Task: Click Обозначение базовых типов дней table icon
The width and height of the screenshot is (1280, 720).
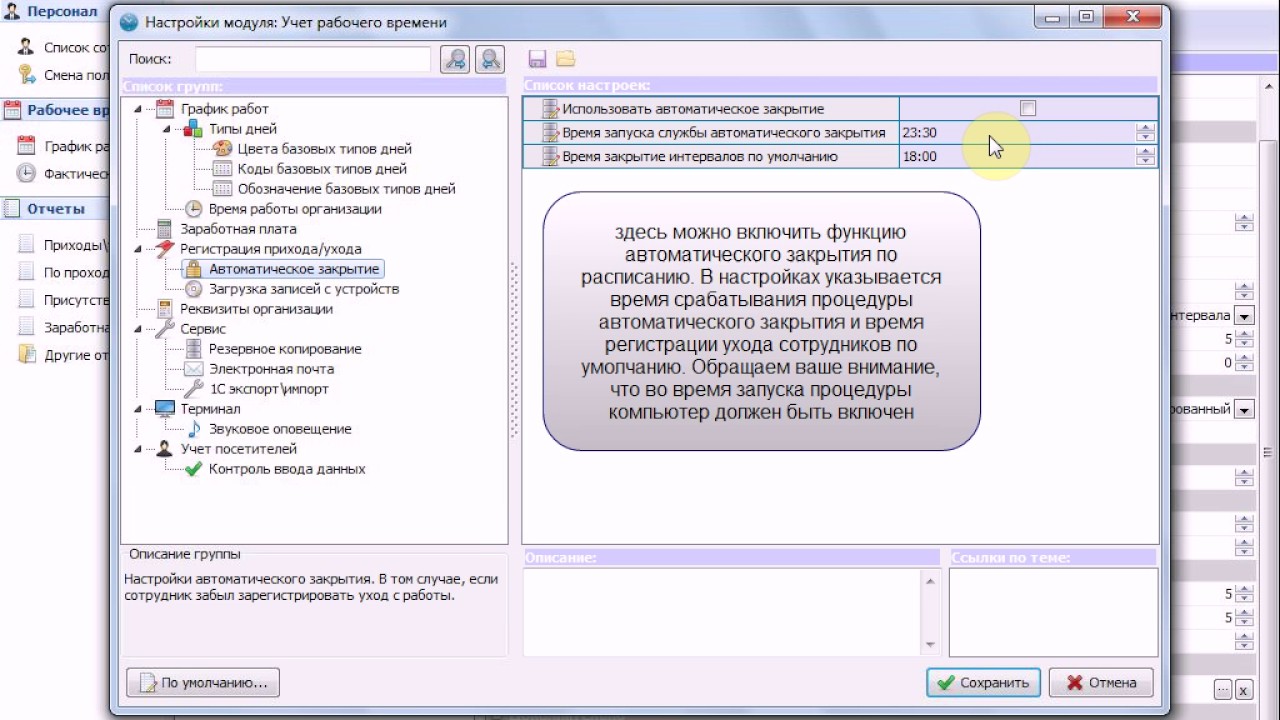Action: pos(222,189)
